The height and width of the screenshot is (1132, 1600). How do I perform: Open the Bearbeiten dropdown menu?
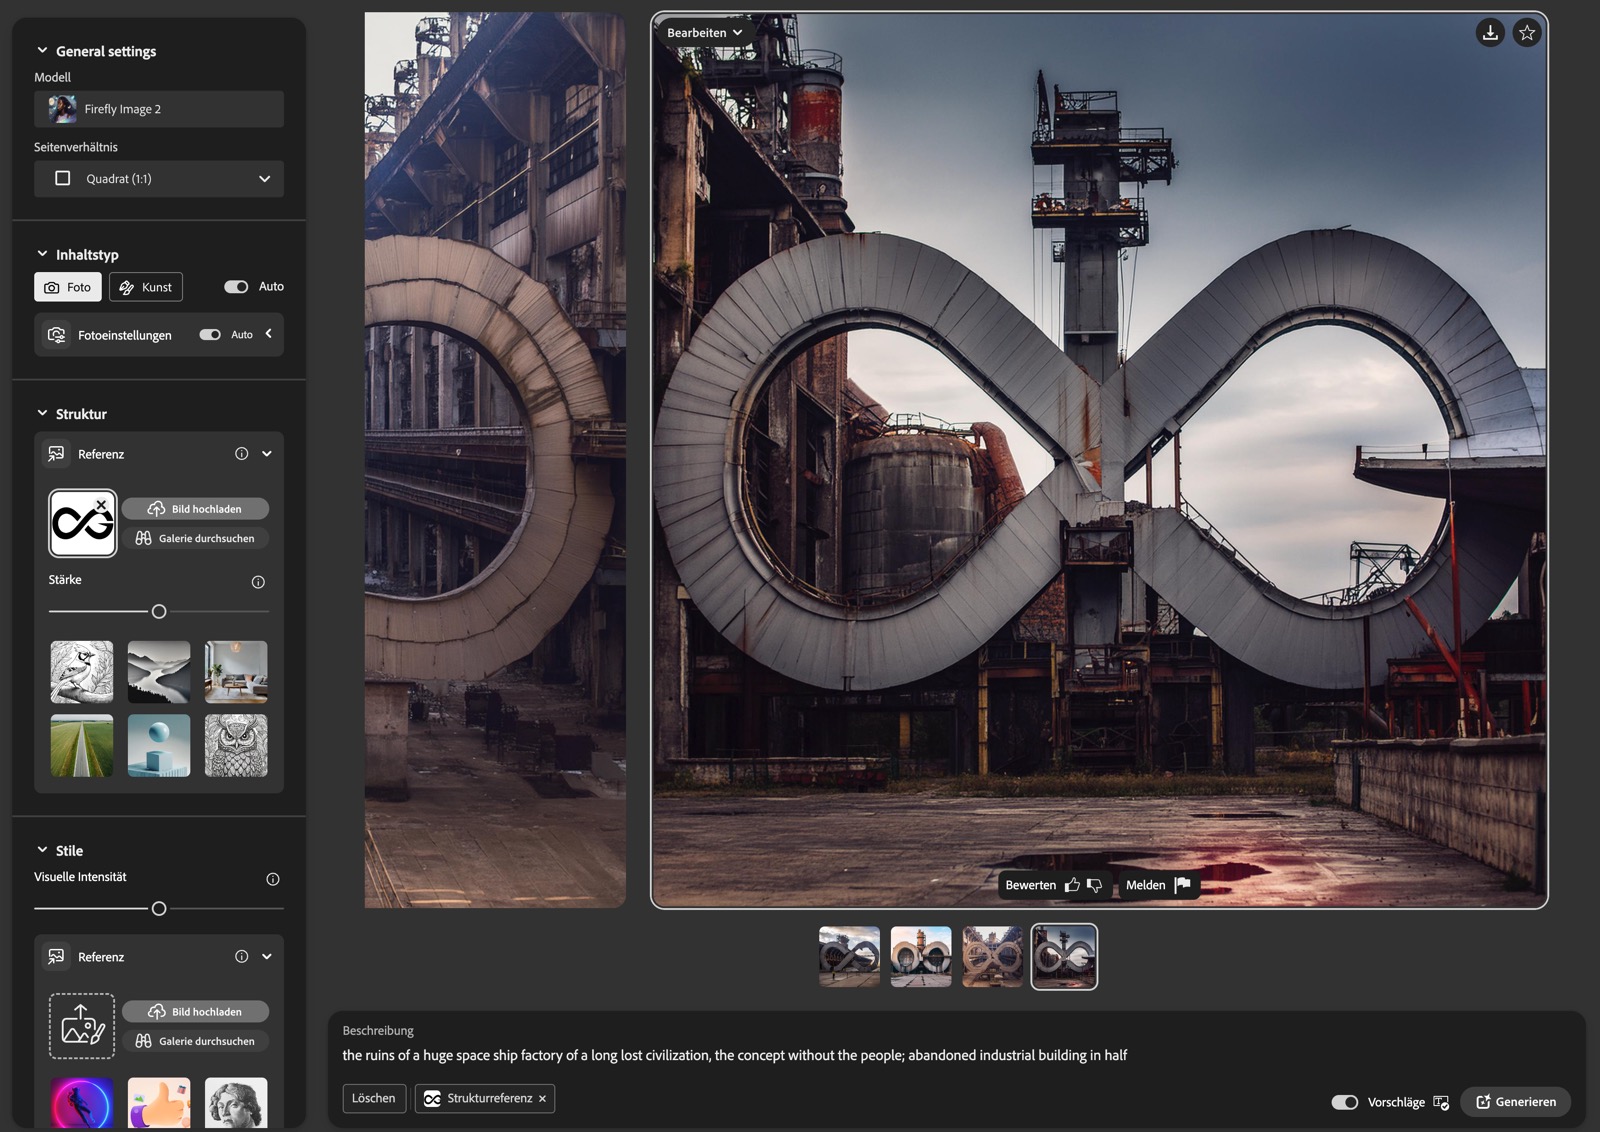(704, 33)
